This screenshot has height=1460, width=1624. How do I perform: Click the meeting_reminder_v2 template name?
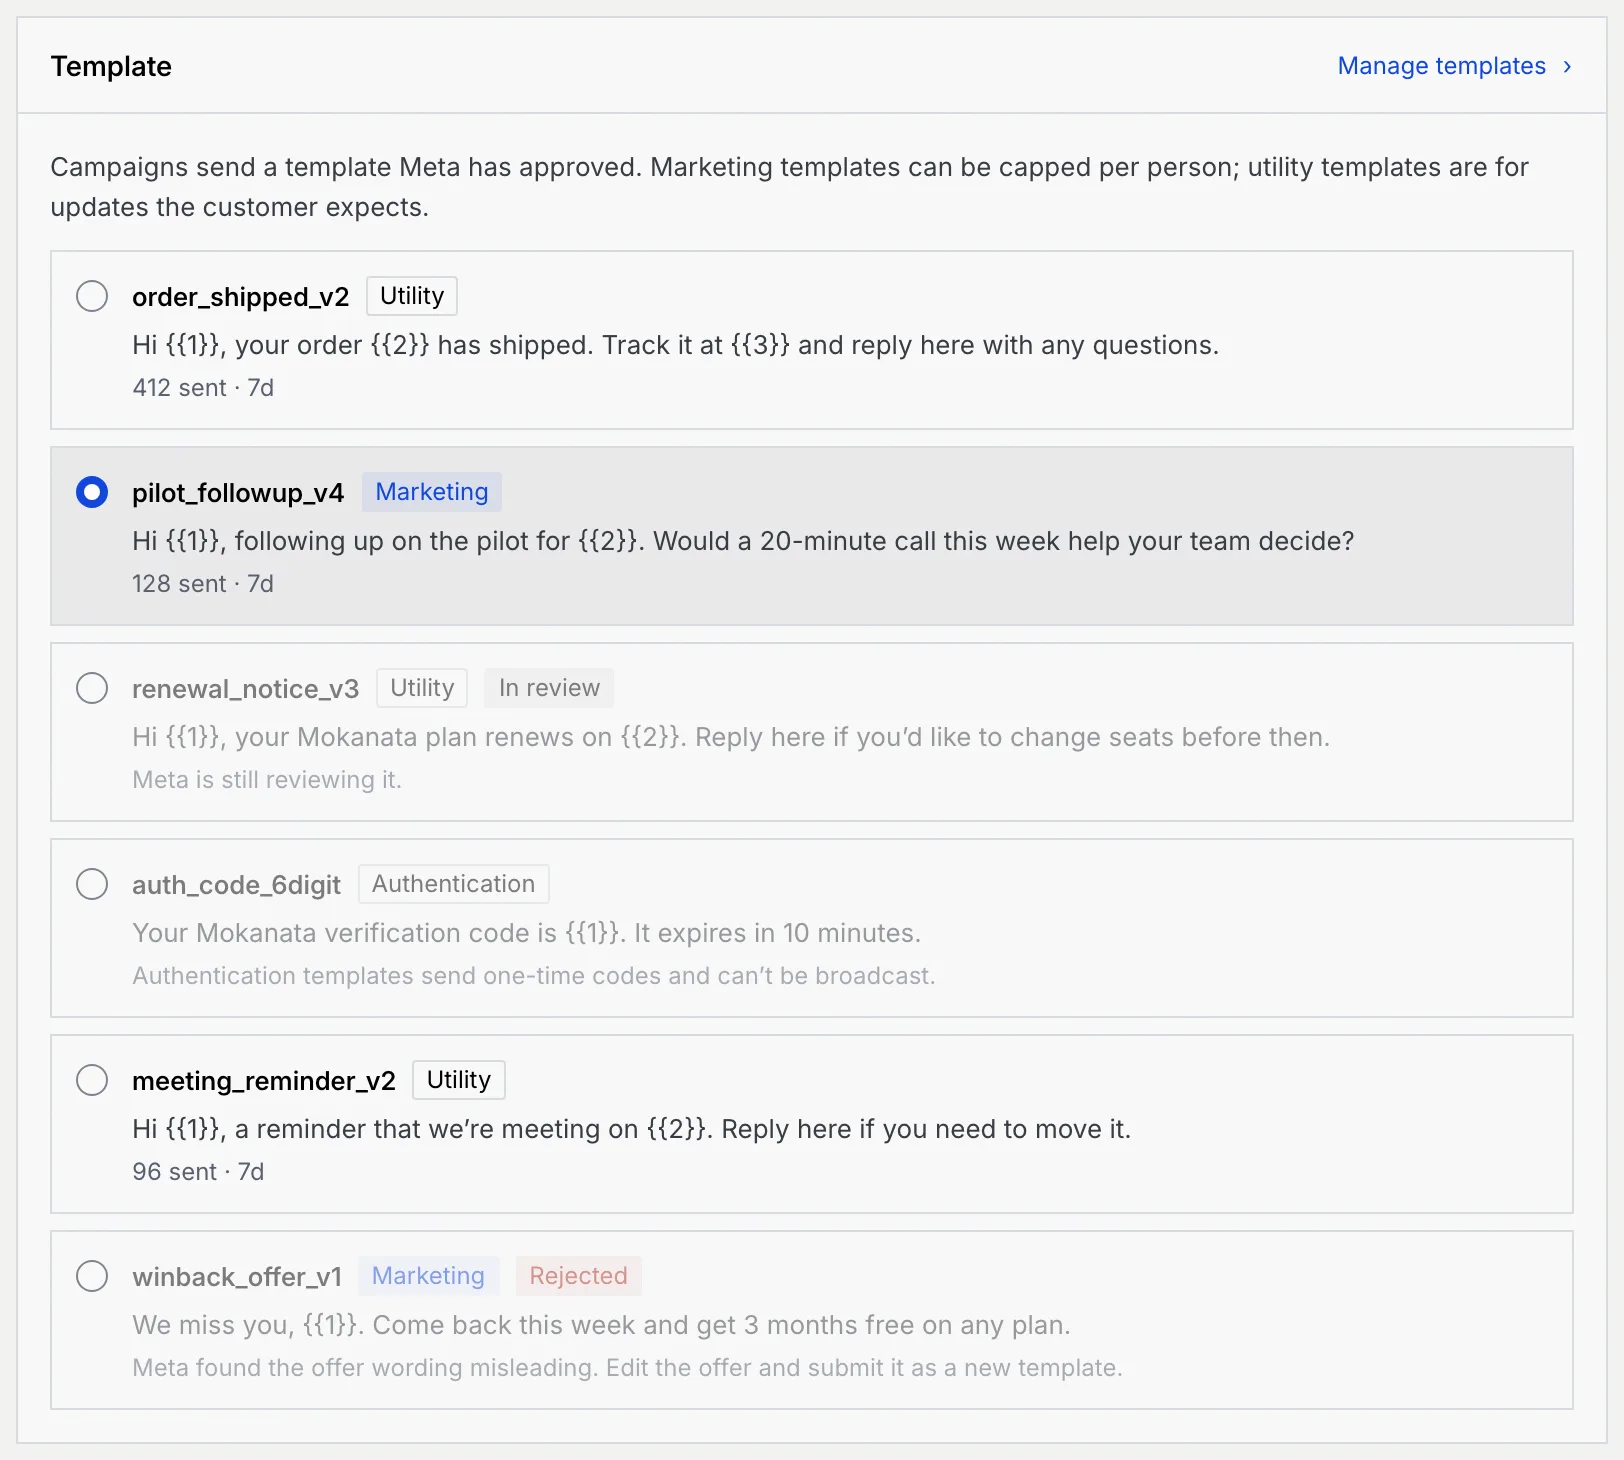click(x=264, y=1081)
